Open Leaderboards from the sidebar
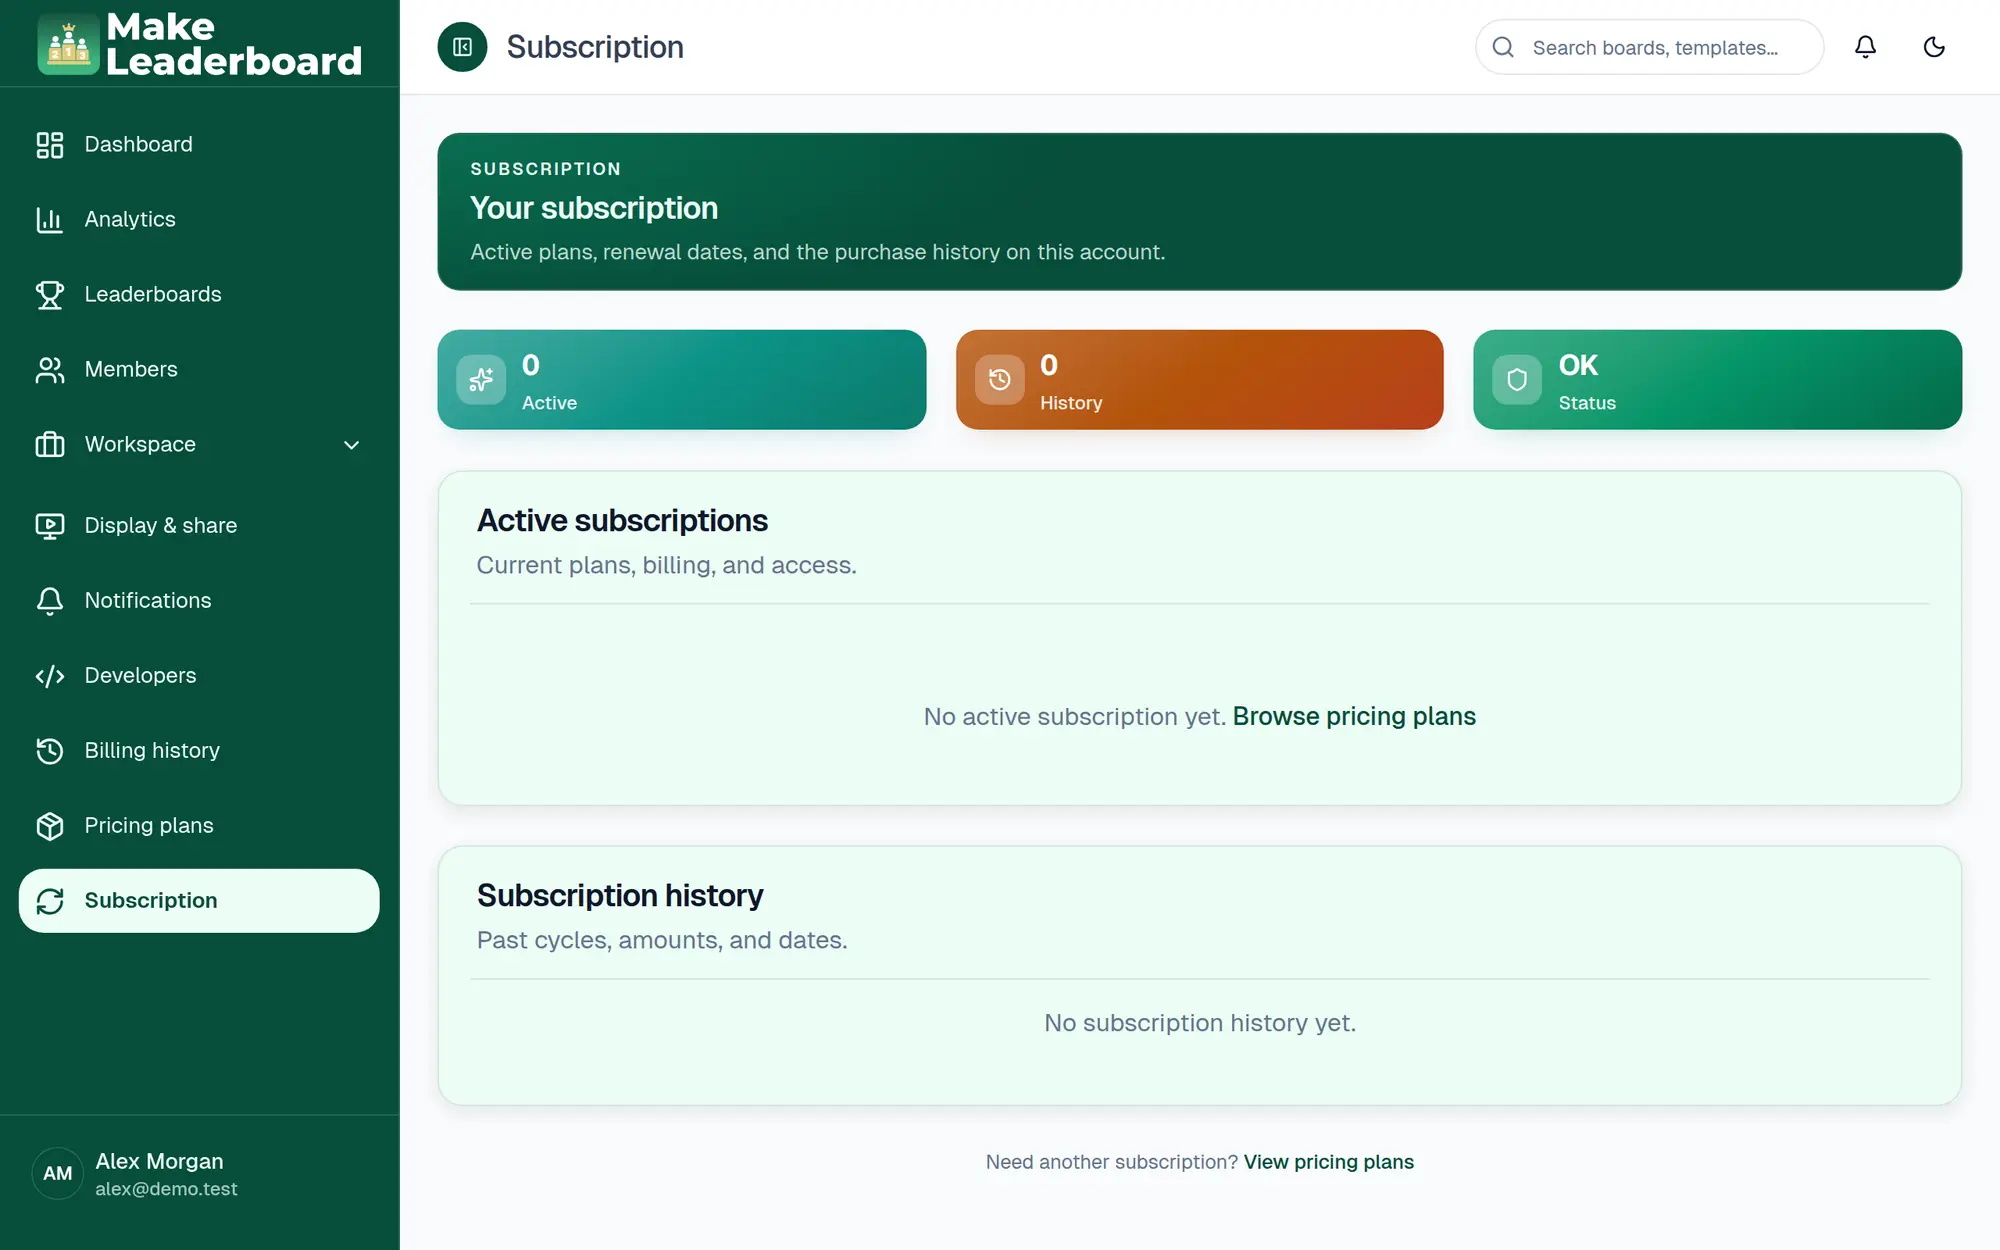The width and height of the screenshot is (2000, 1250). pos(199,295)
